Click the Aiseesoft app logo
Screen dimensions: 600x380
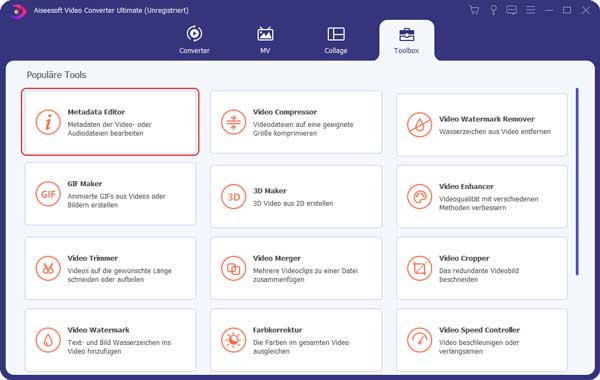(17, 11)
